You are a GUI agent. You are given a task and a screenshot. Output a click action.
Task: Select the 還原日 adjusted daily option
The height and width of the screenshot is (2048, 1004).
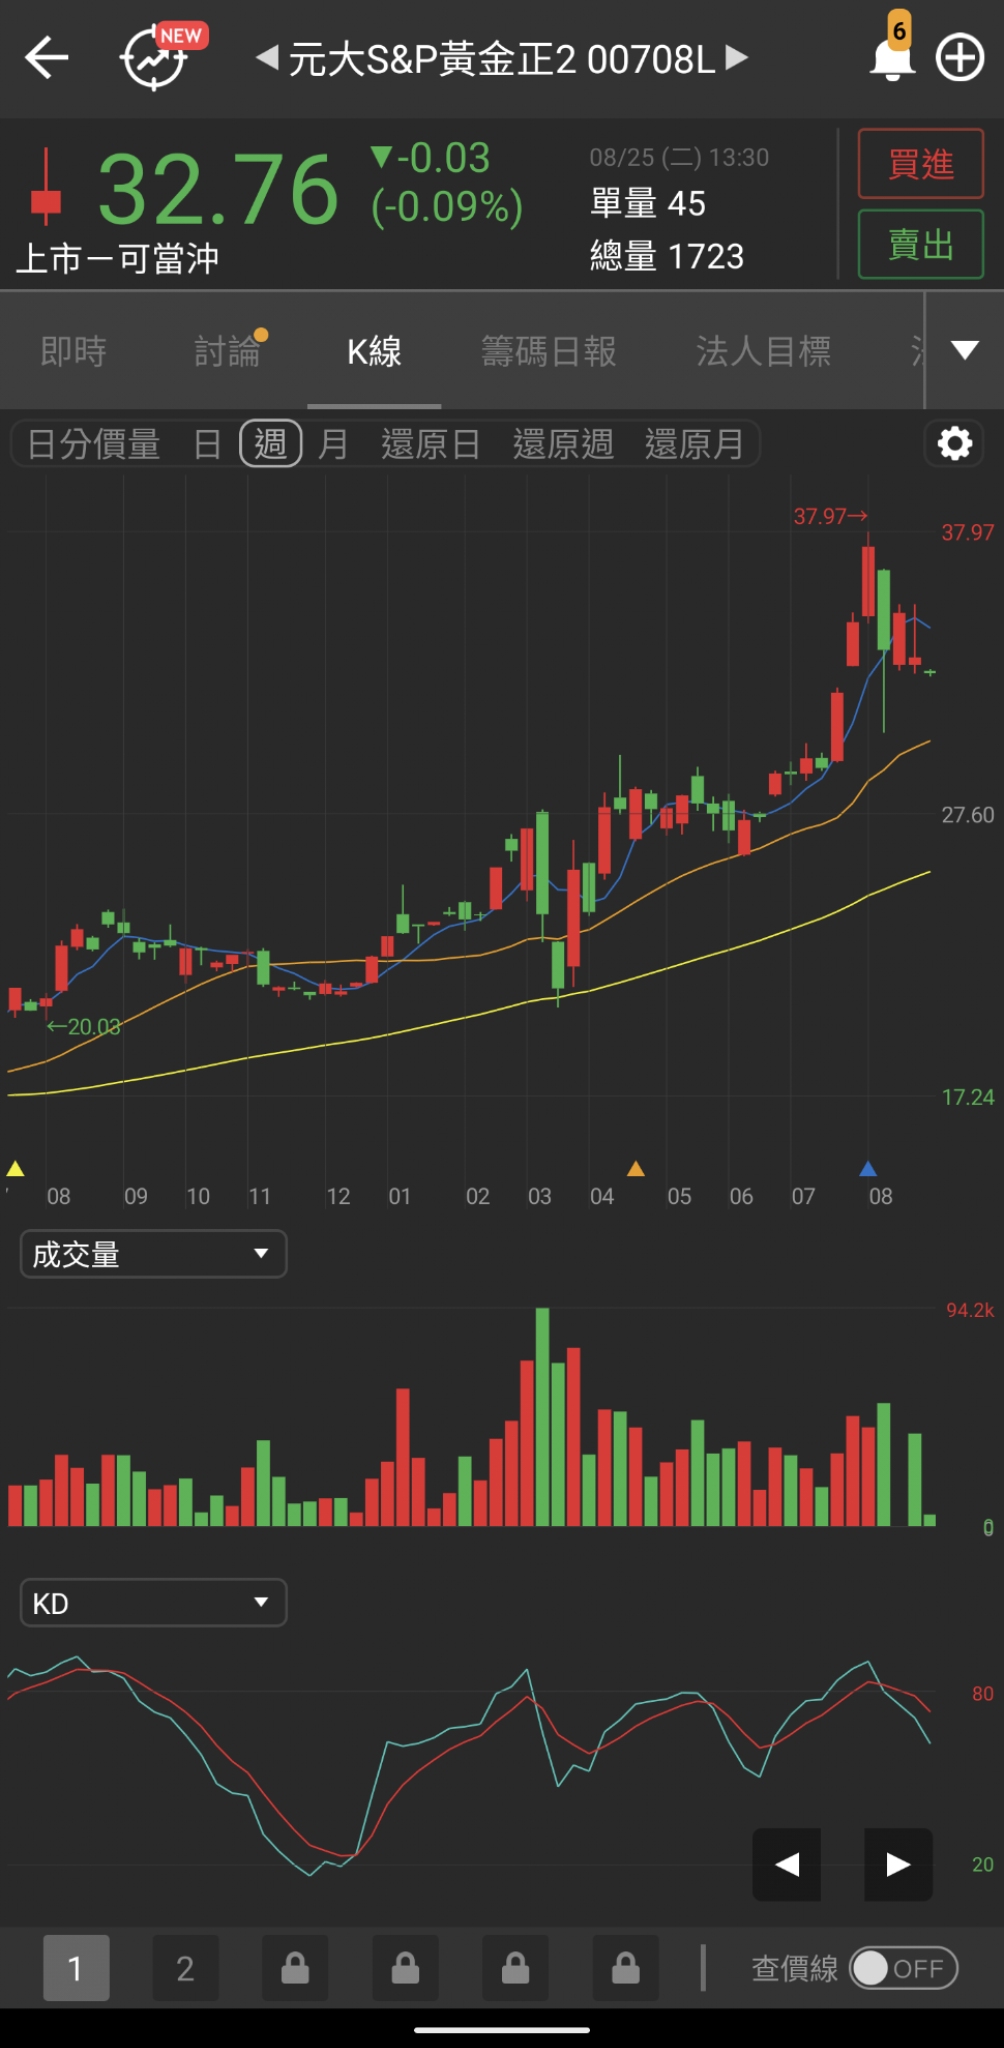430,444
